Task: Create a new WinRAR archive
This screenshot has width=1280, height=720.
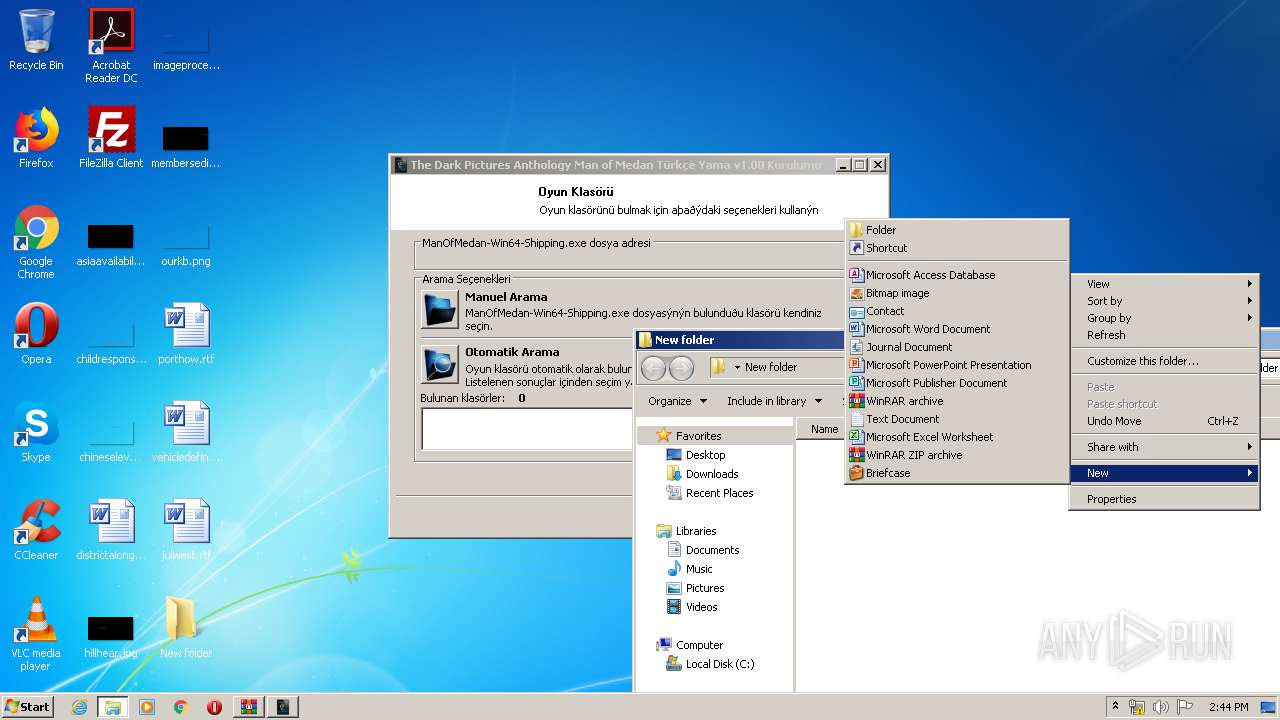Action: (x=957, y=401)
